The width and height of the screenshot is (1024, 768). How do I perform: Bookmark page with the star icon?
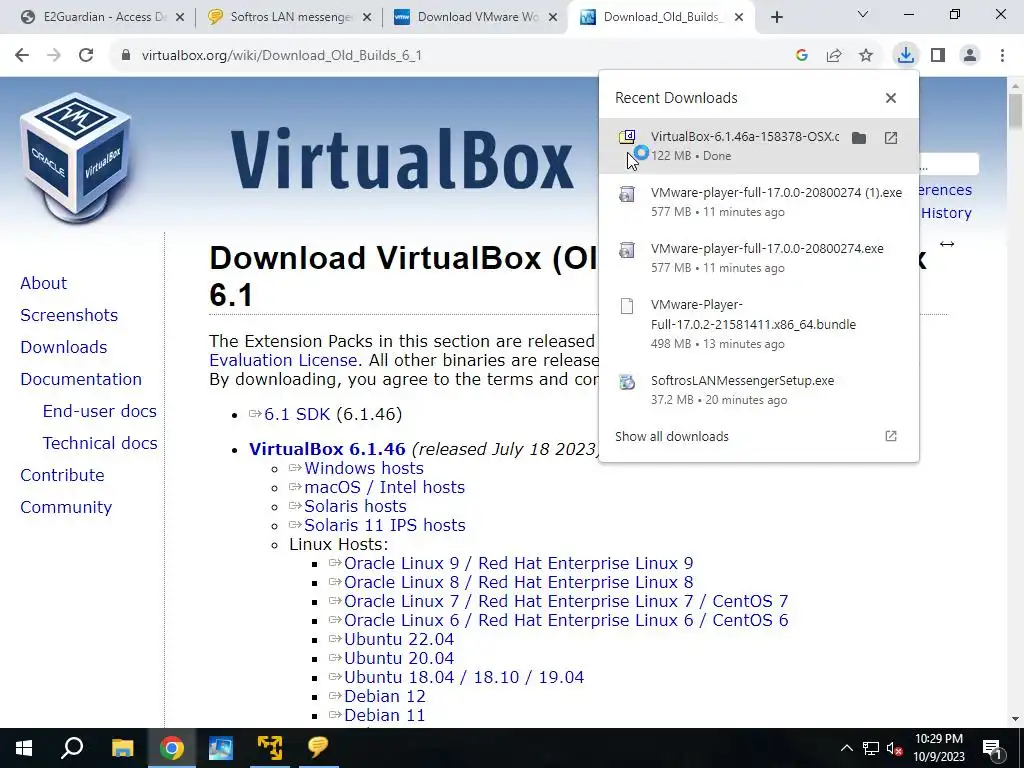pos(866,56)
